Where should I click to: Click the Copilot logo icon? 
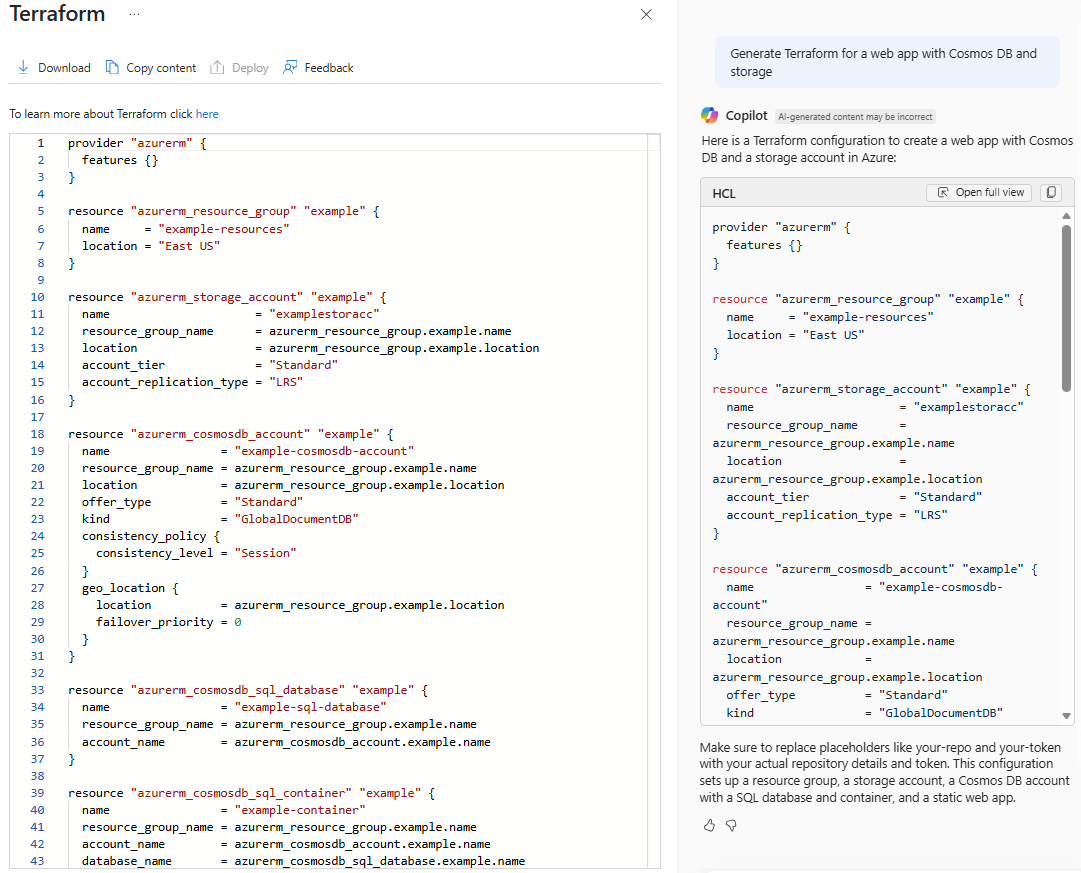point(710,115)
